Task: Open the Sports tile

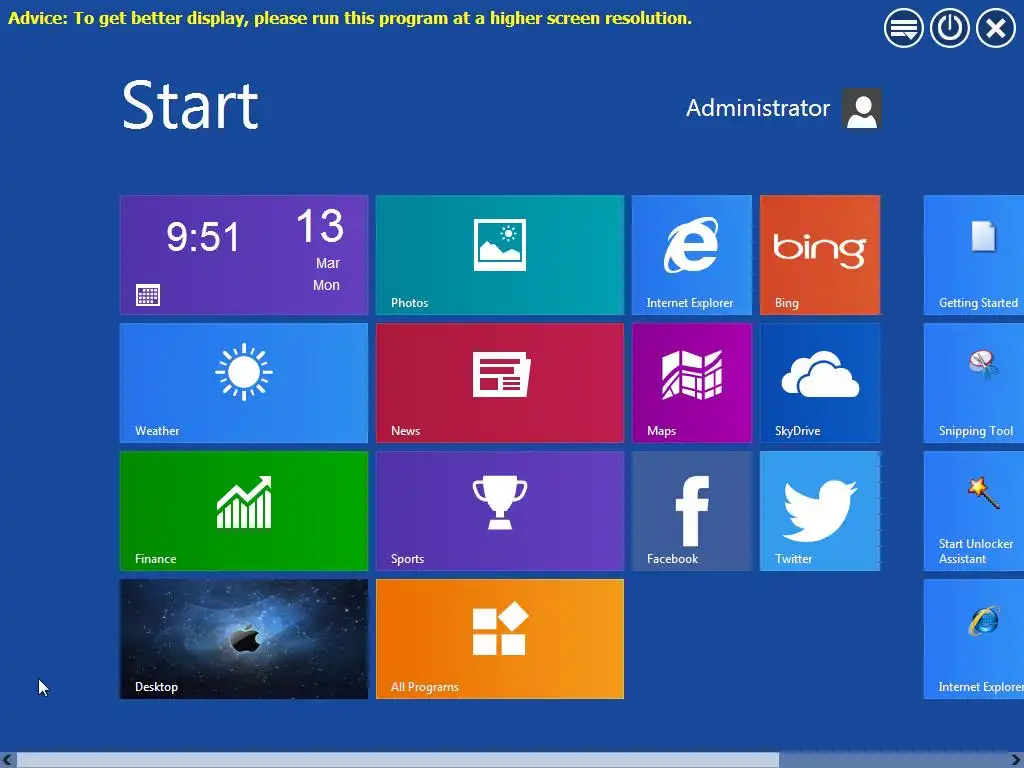Action: pos(500,511)
